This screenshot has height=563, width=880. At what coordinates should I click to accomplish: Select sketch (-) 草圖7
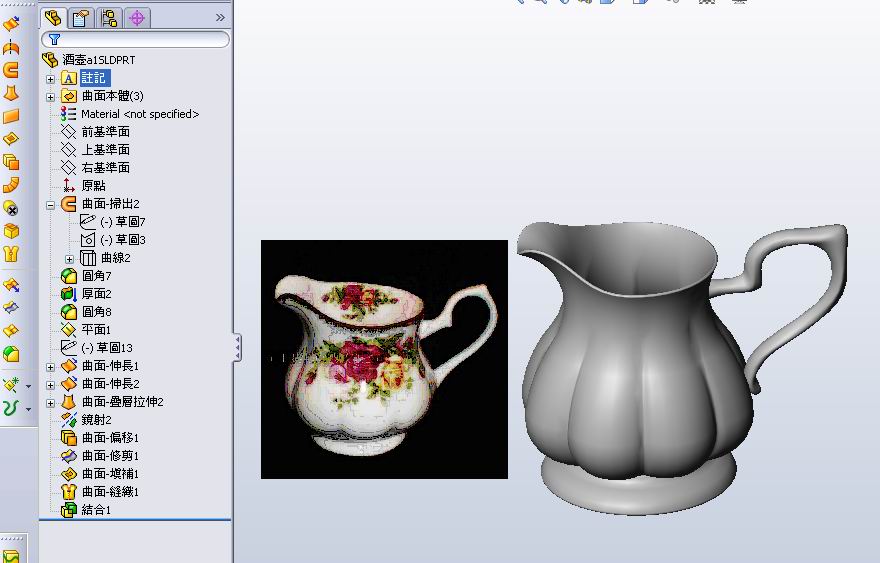coord(122,222)
